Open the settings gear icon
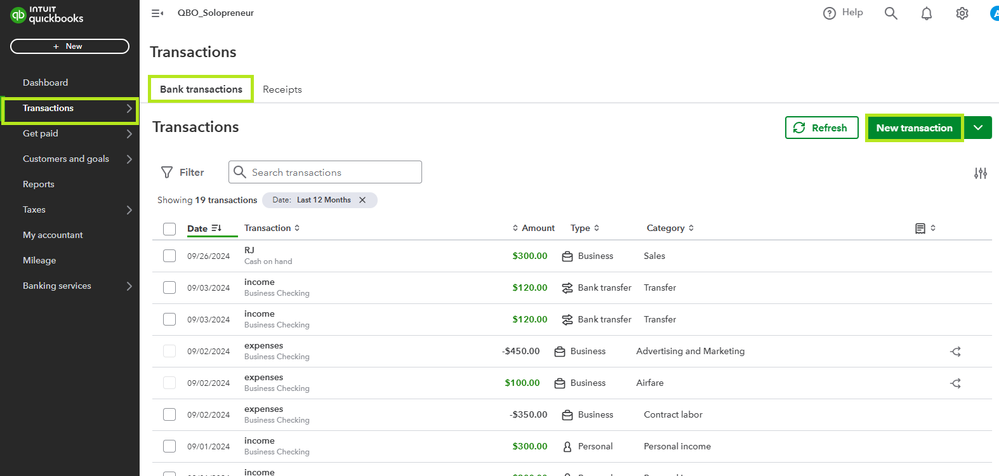 click(962, 13)
